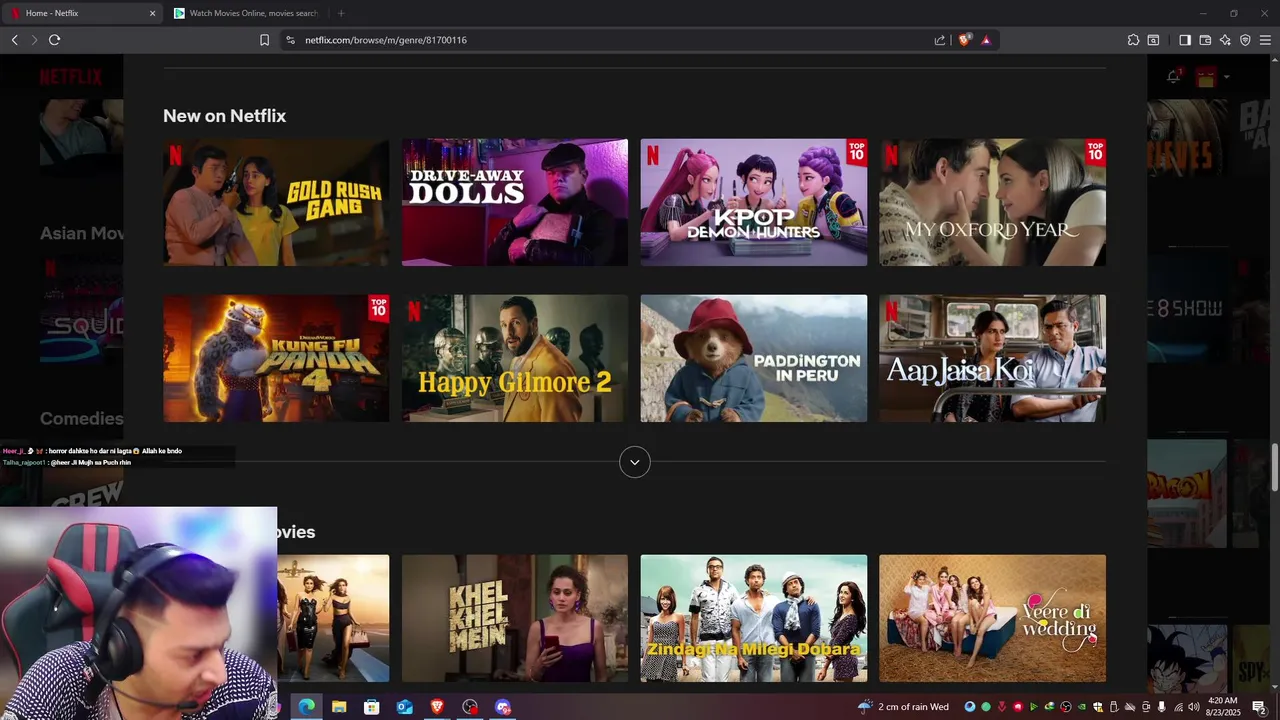Viewport: 1280px width, 720px height.
Task: Open the weather widget showing rain Wed
Action: 903,707
